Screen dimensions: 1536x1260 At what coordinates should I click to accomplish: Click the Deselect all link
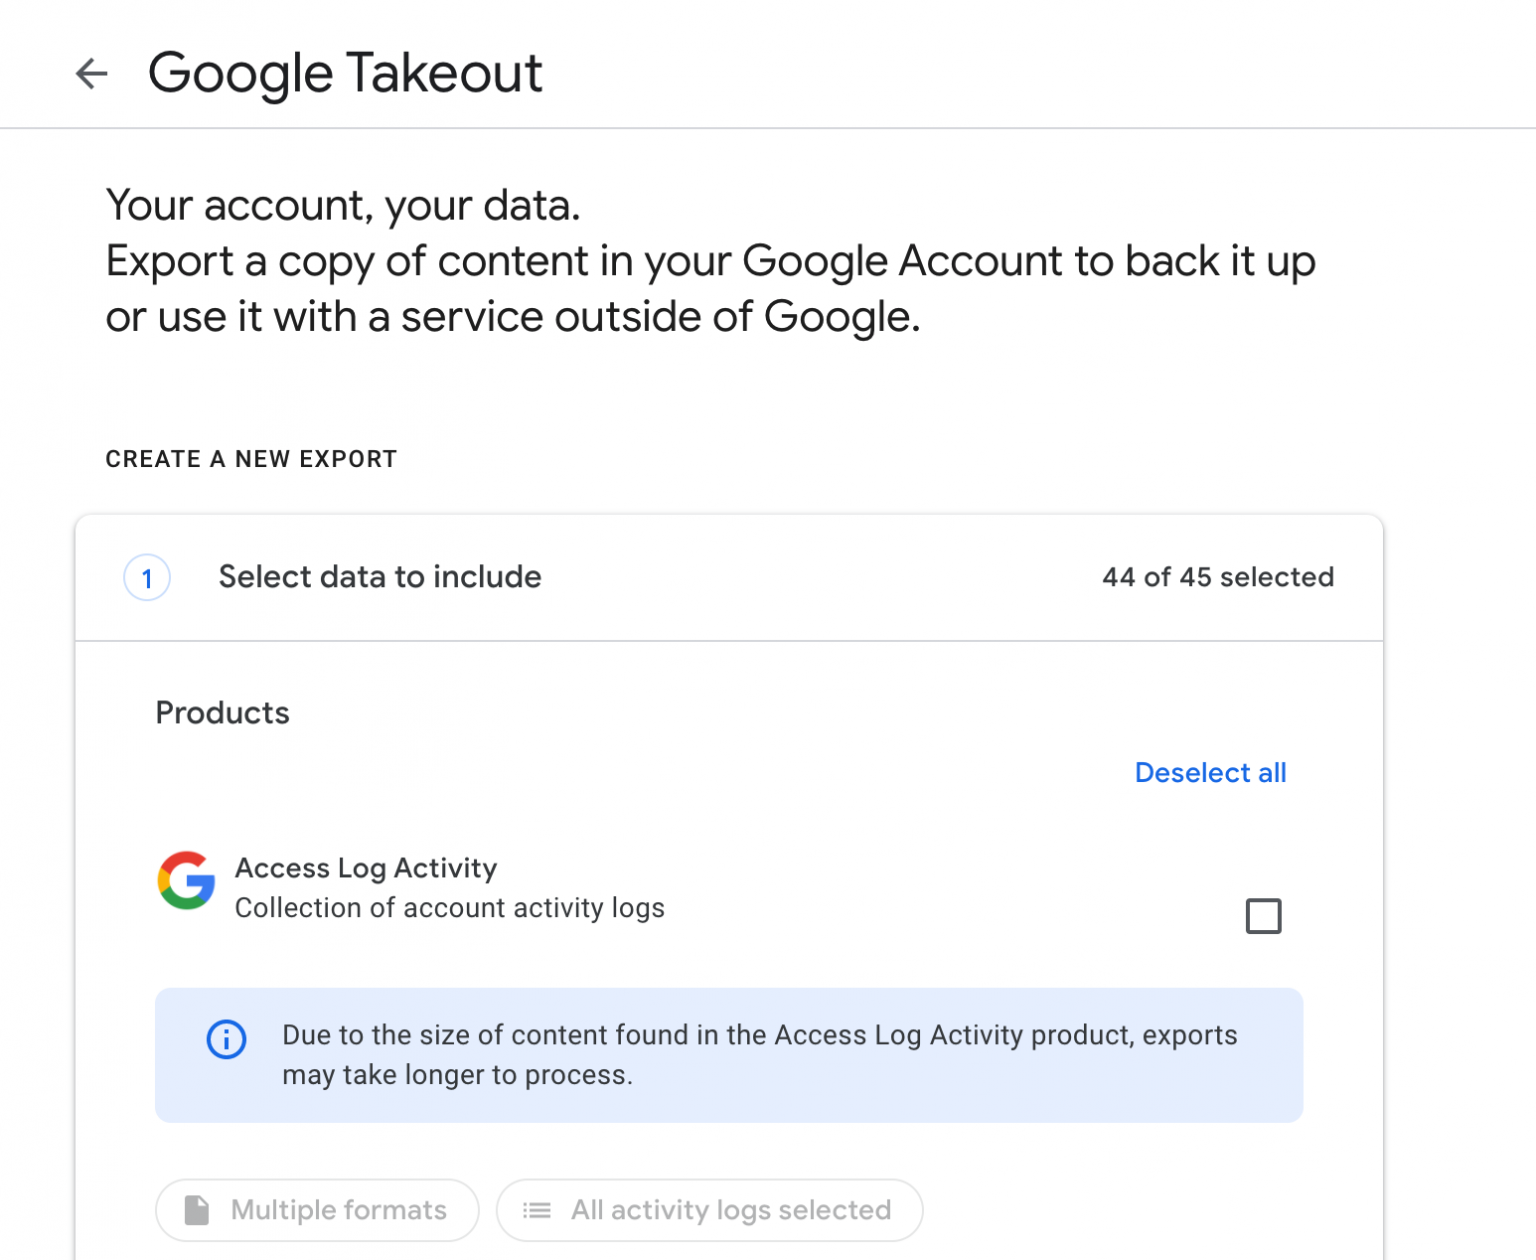(1210, 773)
